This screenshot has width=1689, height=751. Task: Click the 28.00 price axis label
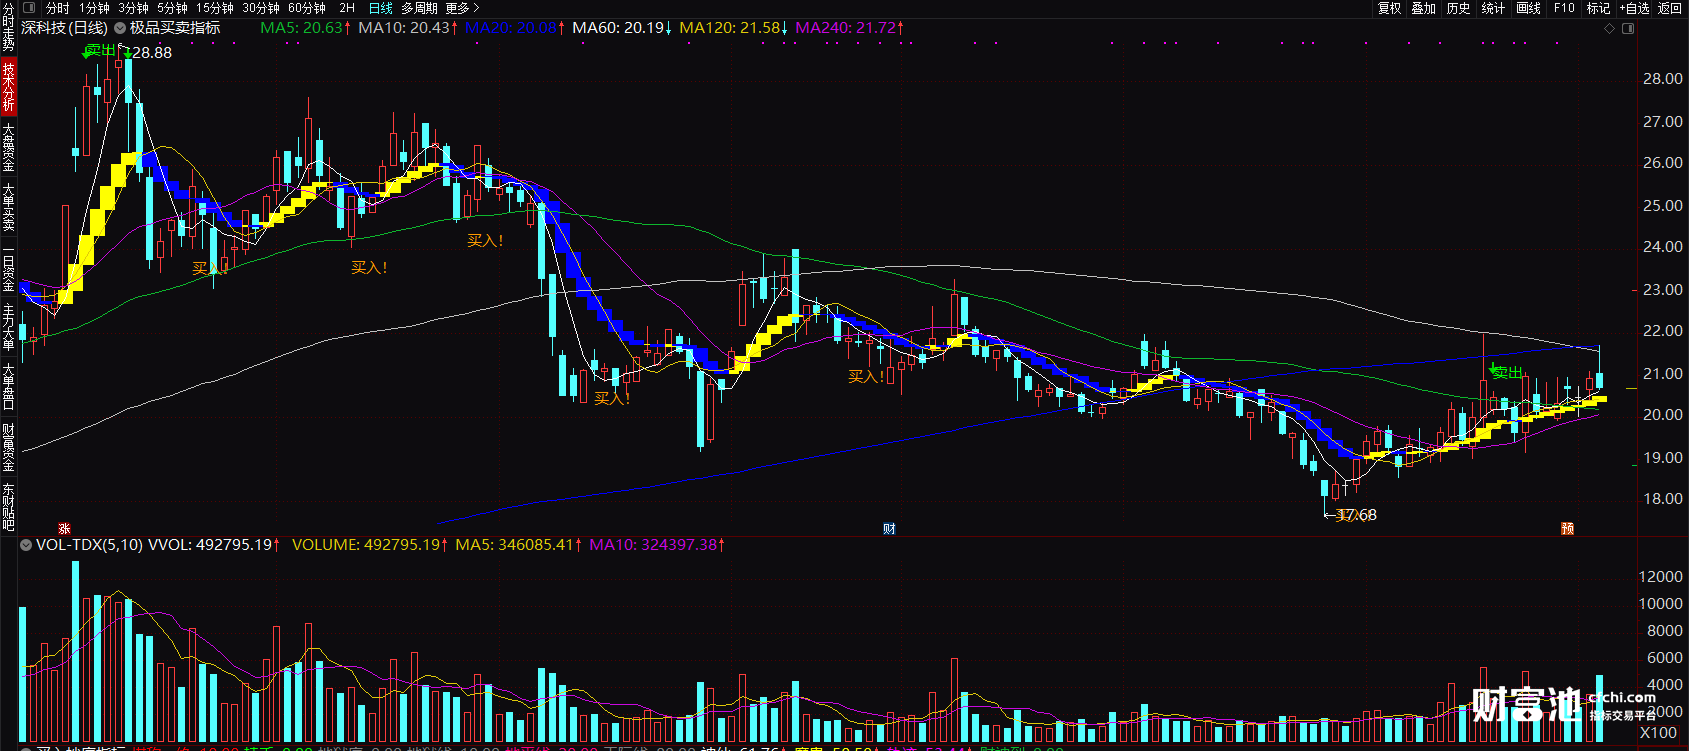(x=1662, y=79)
